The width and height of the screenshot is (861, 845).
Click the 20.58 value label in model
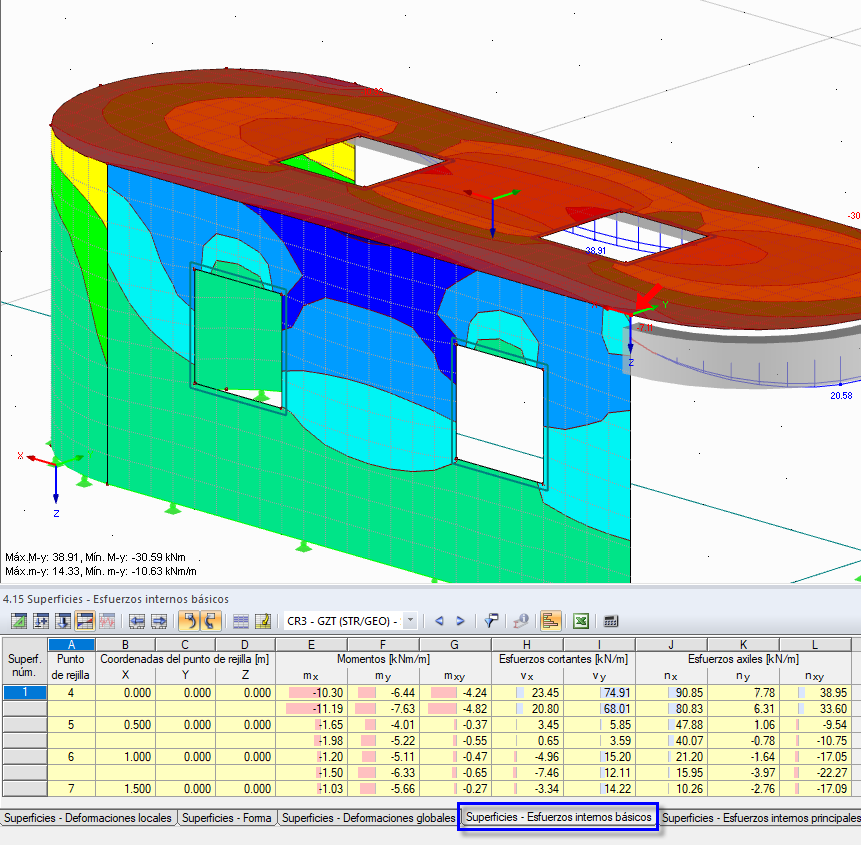pos(841,395)
